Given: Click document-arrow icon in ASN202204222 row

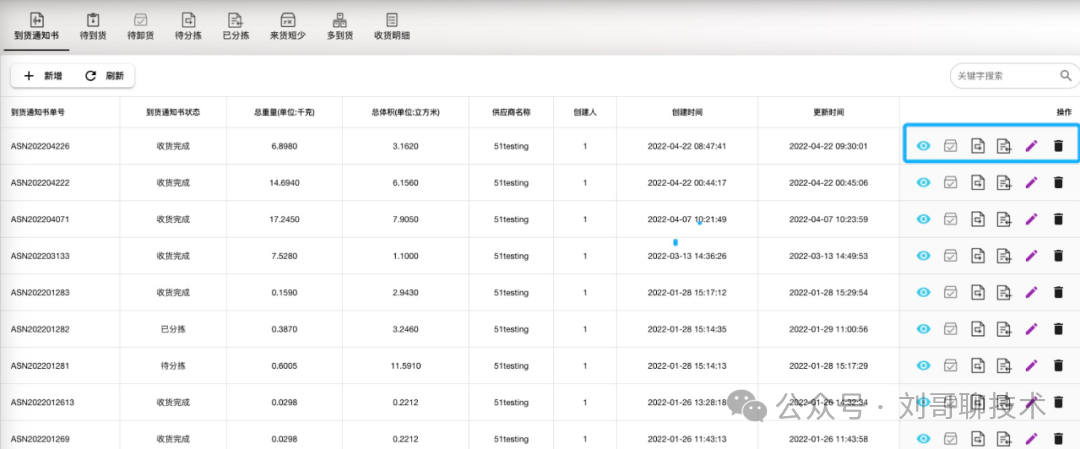Looking at the screenshot, I should coord(978,182).
